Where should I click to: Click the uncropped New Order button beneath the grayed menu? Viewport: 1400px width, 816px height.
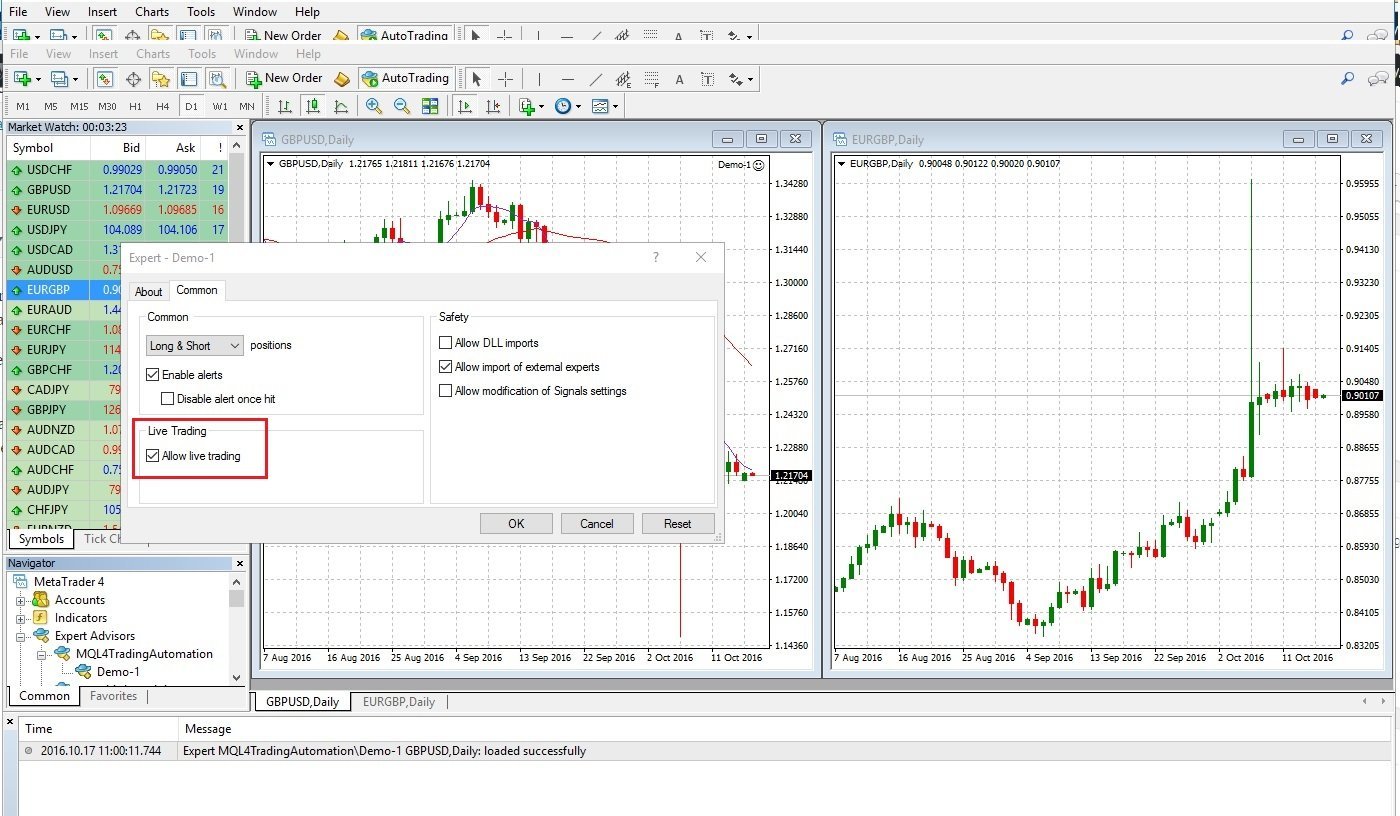(x=283, y=78)
